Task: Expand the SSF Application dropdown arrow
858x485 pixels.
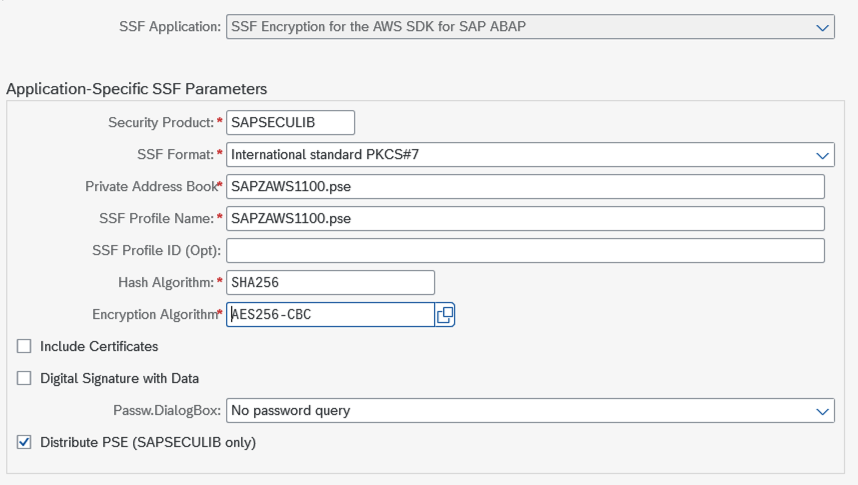Action: [822, 27]
